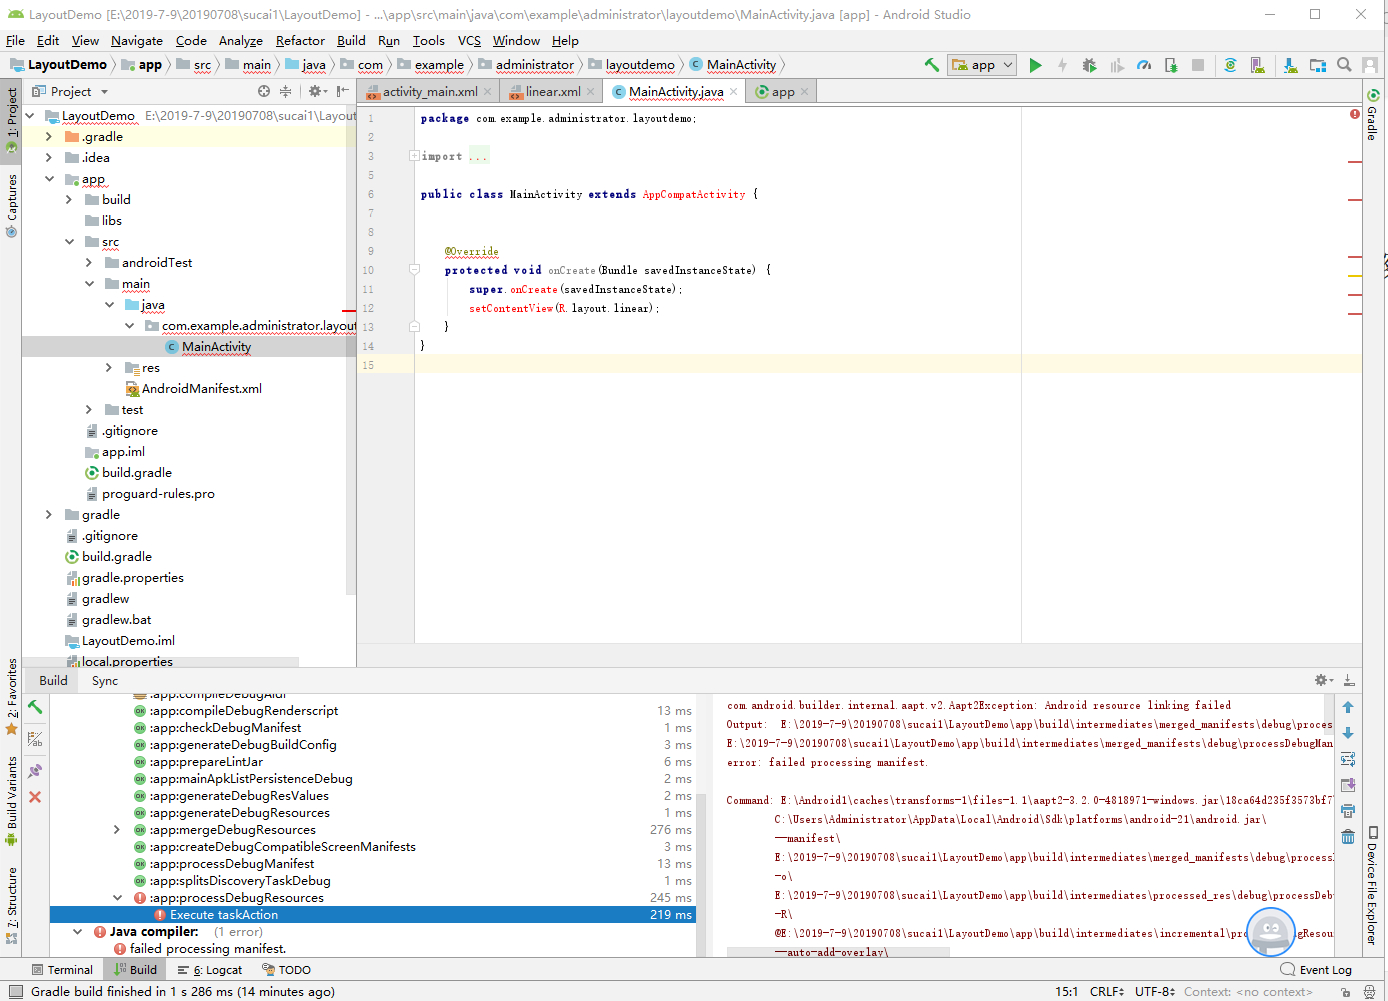Click Sync Project with Gradle Files icon
Screen dimensions: 1388x1001
coord(1230,65)
